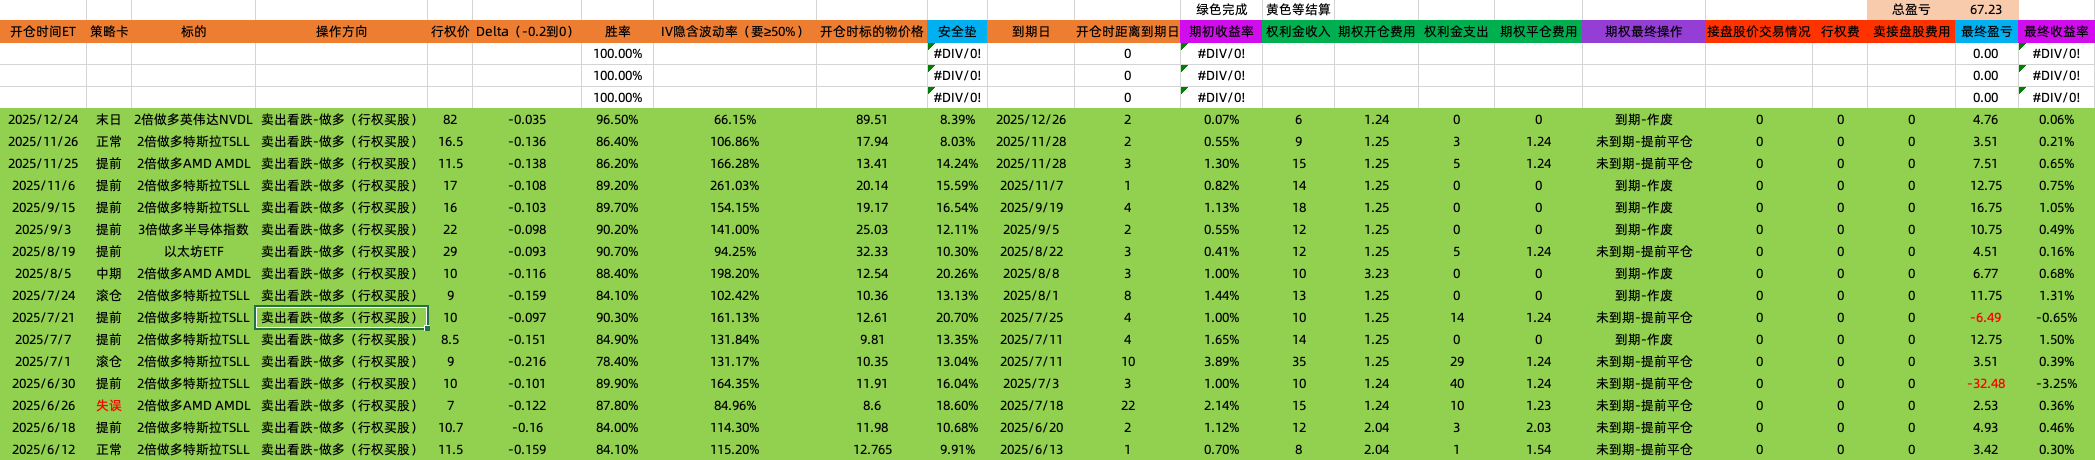This screenshot has width=2095, height=460.
Task: Select the 3倍做多半导体指数 cell
Action: pyautogui.click(x=193, y=230)
